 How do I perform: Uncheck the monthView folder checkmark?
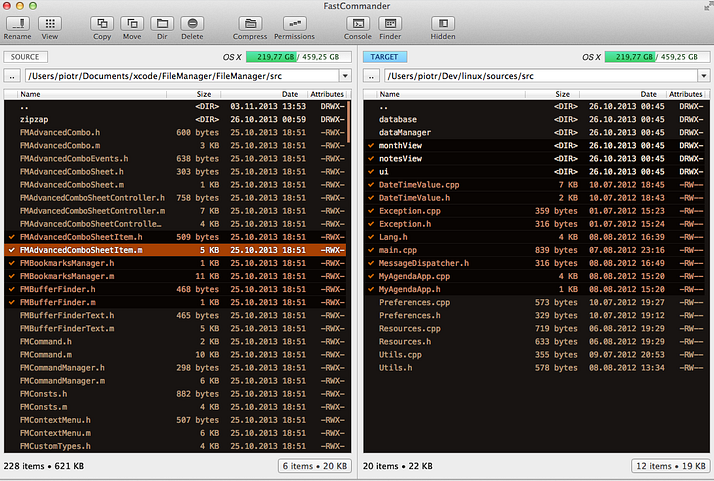(x=371, y=145)
